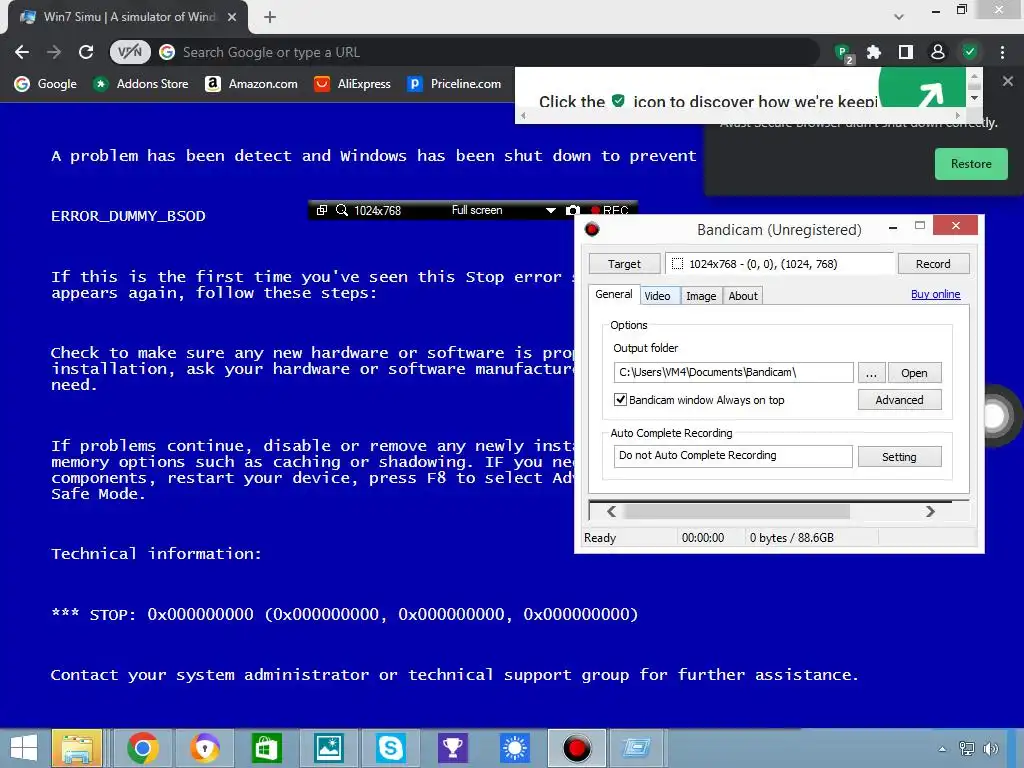The height and width of the screenshot is (768, 1024).
Task: Follow the Buy online link
Action: [935, 294]
